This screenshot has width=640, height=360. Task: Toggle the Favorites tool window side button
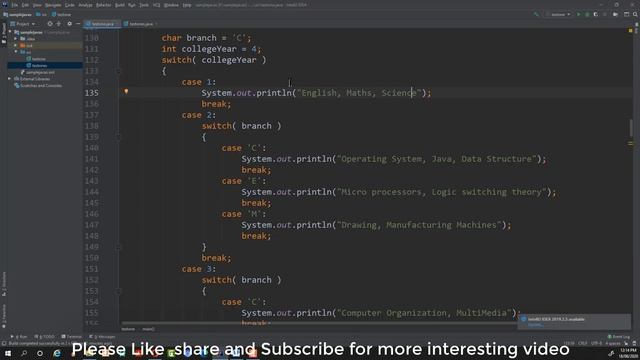click(4, 315)
